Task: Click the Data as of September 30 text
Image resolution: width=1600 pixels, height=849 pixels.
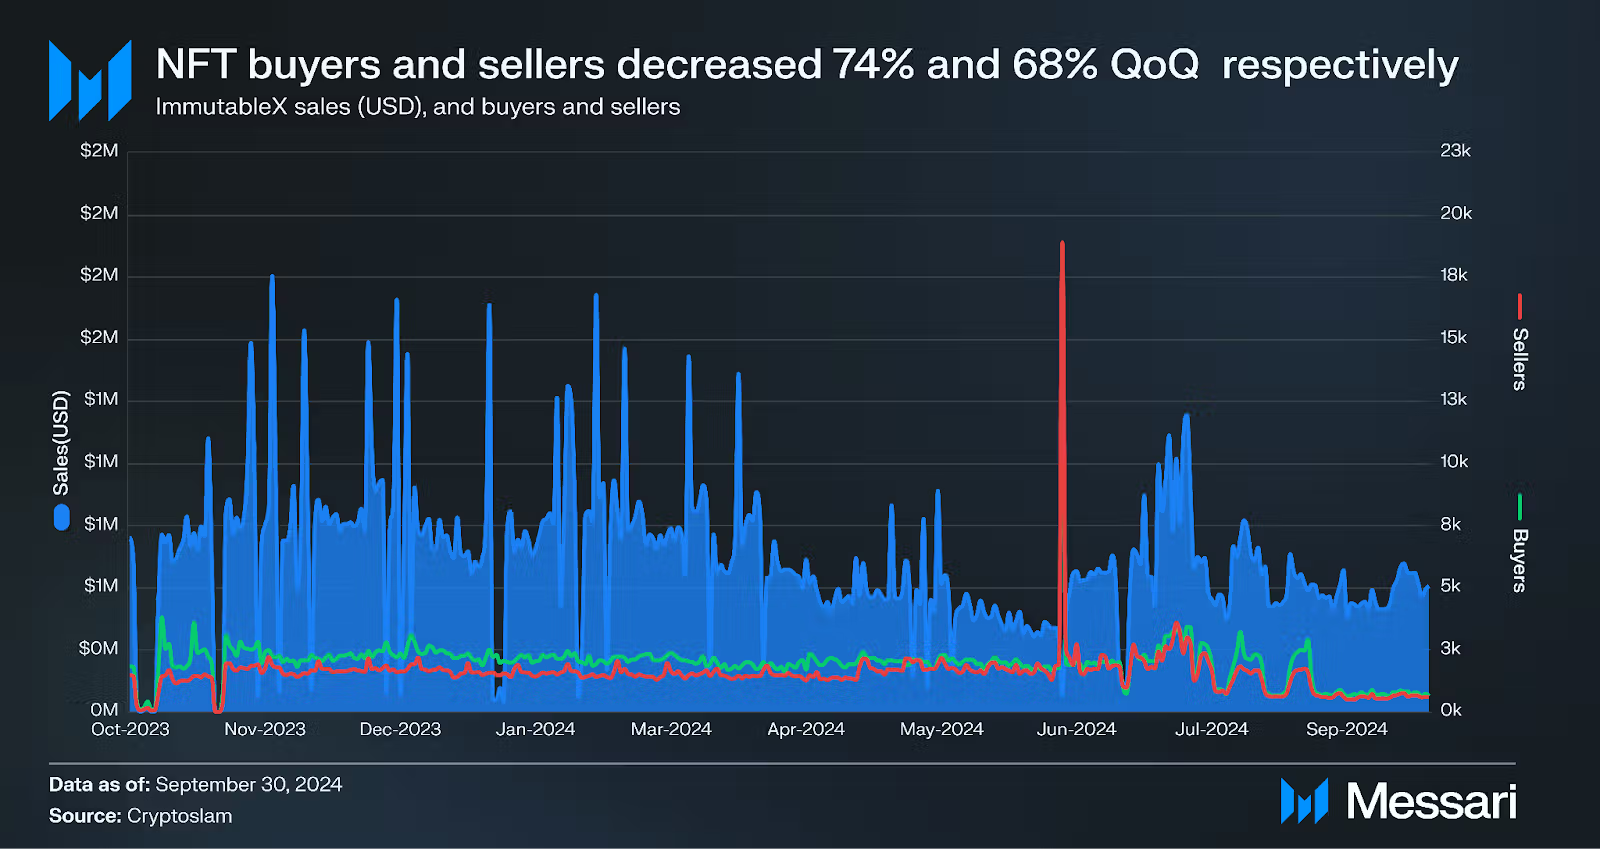Action: click(195, 785)
